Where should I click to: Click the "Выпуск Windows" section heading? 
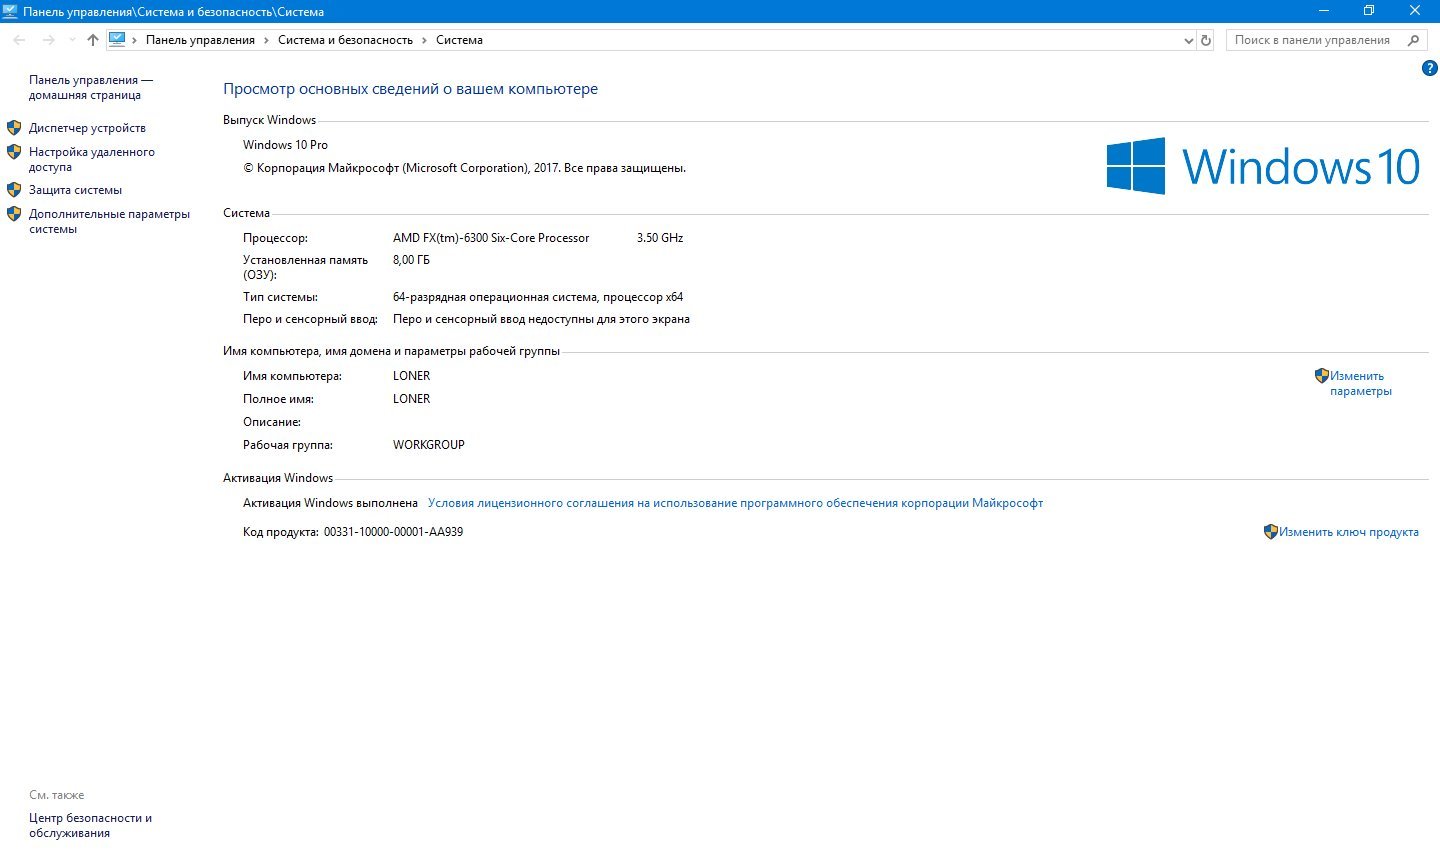(x=269, y=120)
